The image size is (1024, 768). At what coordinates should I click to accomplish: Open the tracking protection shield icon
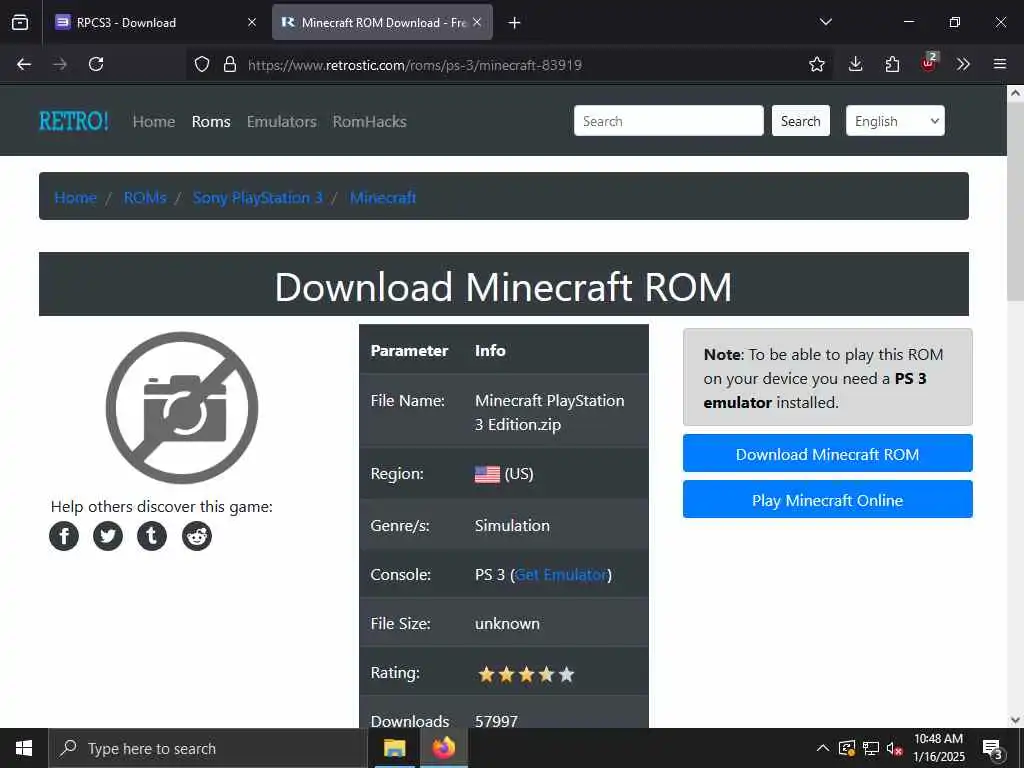[202, 64]
